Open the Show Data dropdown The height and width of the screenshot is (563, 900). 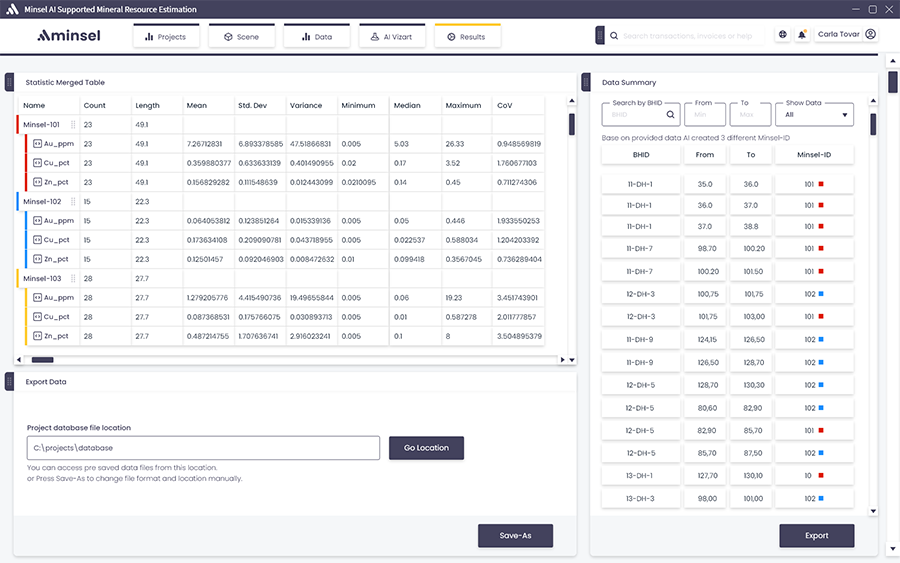[x=815, y=114]
